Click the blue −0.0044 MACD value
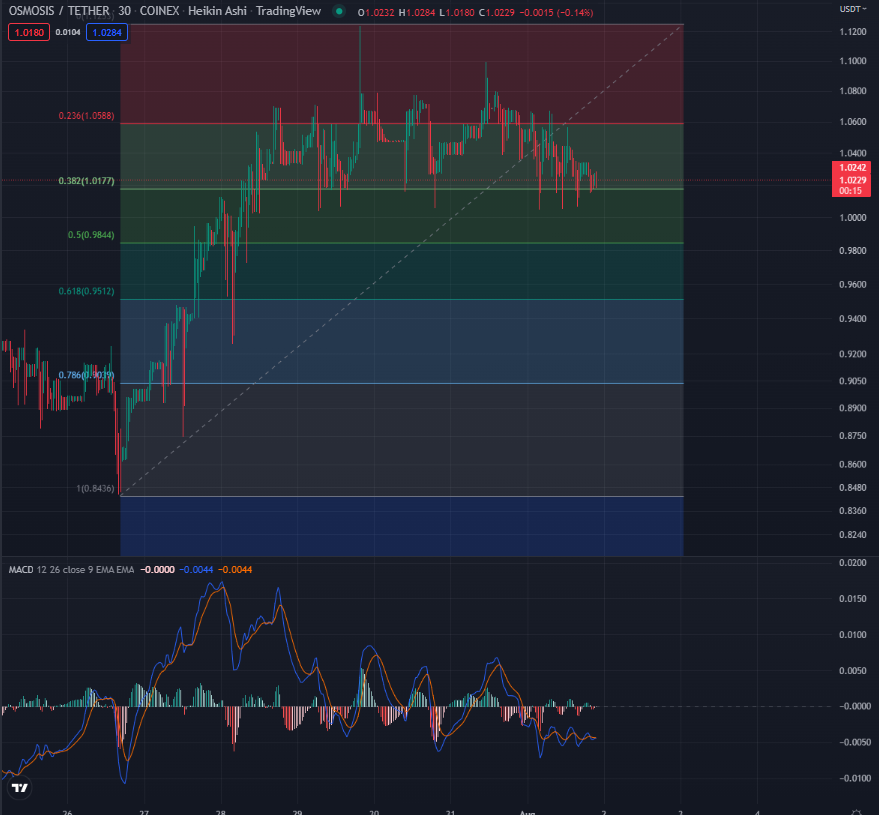The height and width of the screenshot is (815, 879). pos(196,569)
